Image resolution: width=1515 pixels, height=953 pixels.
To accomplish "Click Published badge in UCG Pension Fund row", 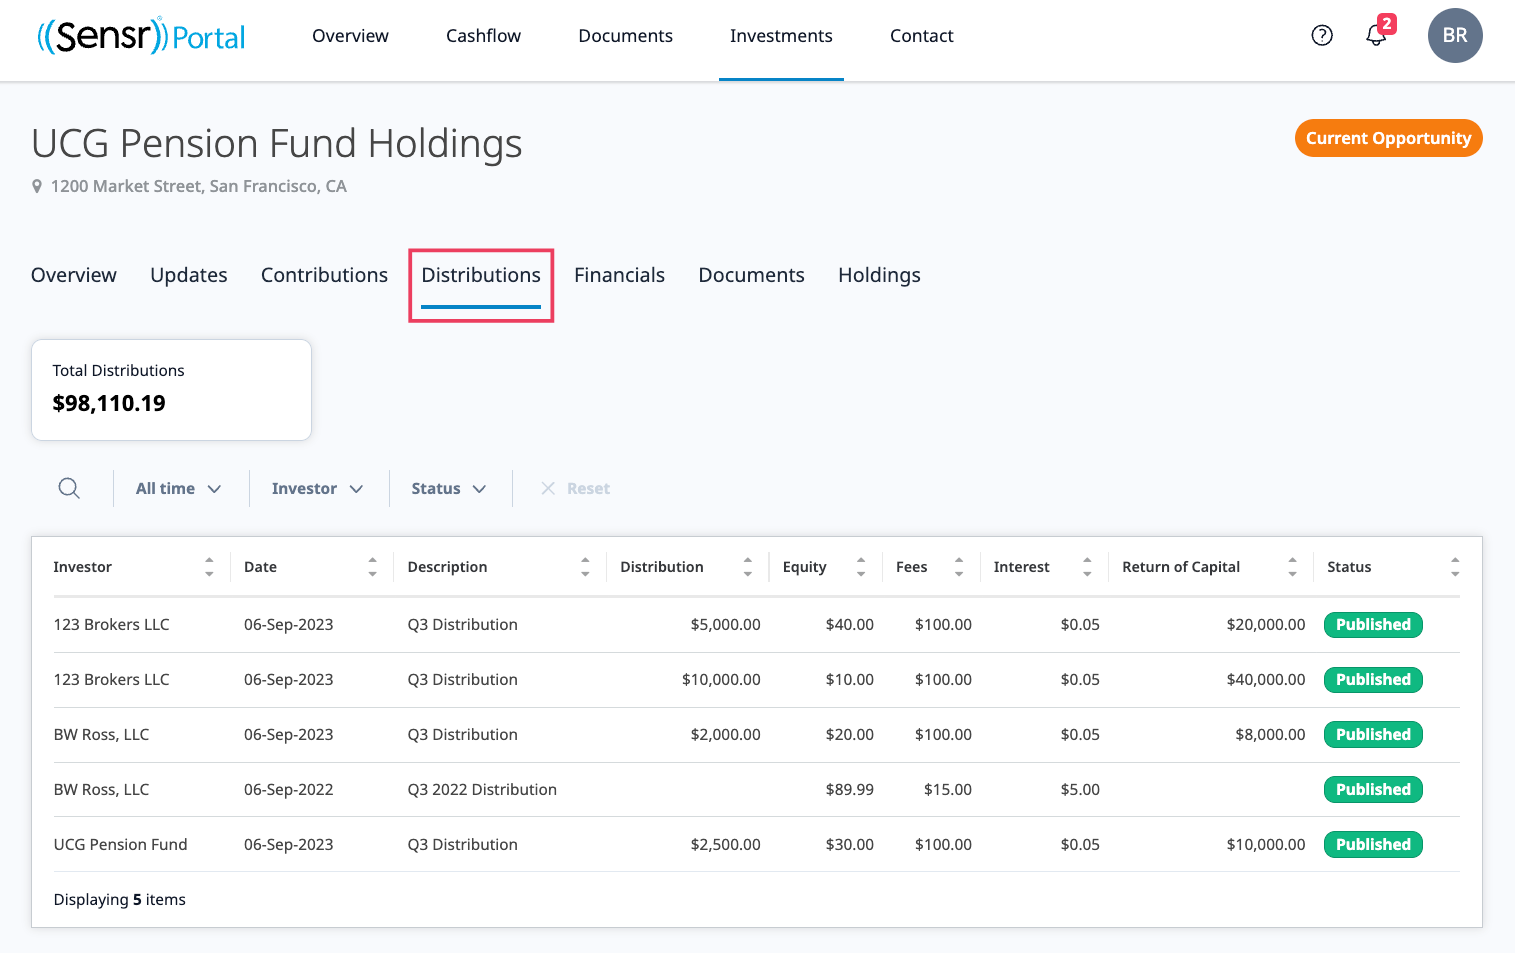I will 1373,845.
